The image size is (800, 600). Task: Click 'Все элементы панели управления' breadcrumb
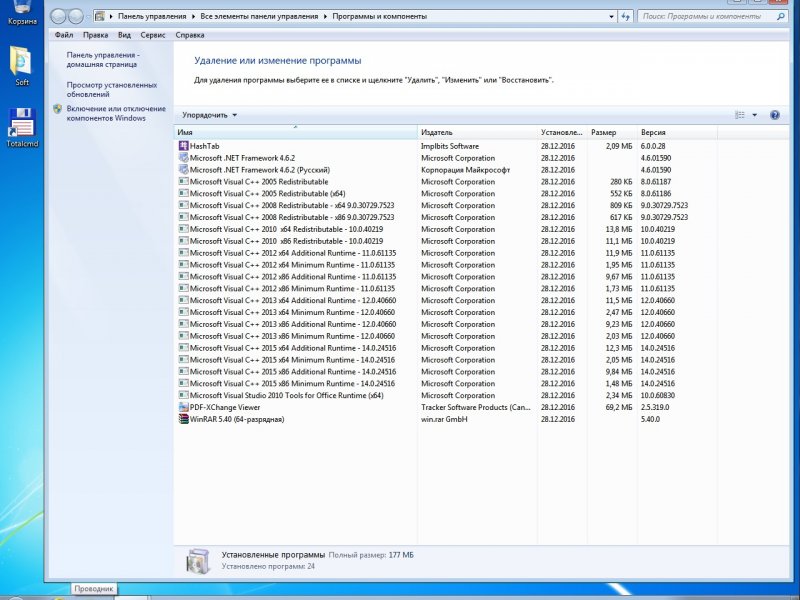pyautogui.click(x=259, y=16)
